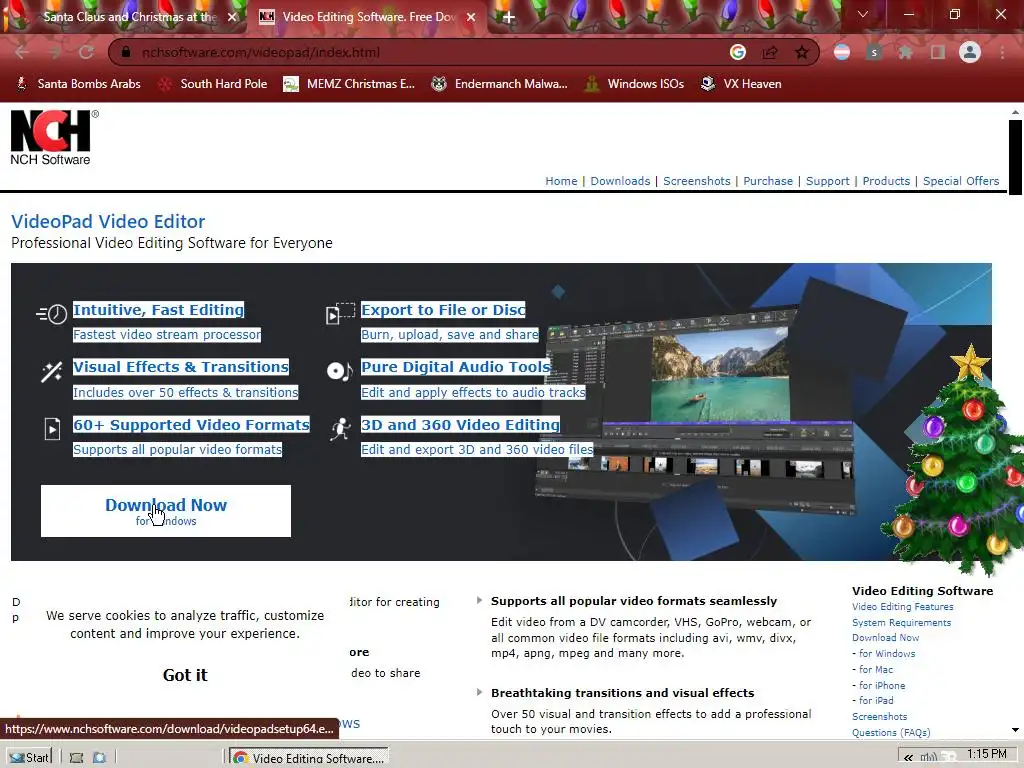Open the Chrome profile avatar
This screenshot has height=768, width=1024.
pyautogui.click(x=970, y=52)
